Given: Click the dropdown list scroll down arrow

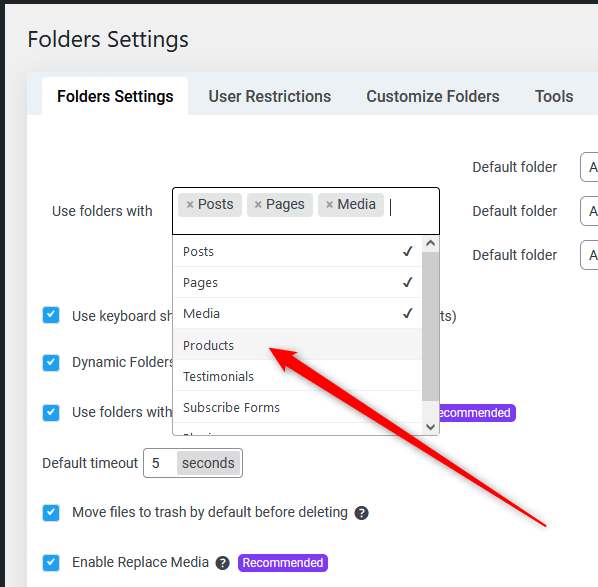Looking at the screenshot, I should click(431, 427).
